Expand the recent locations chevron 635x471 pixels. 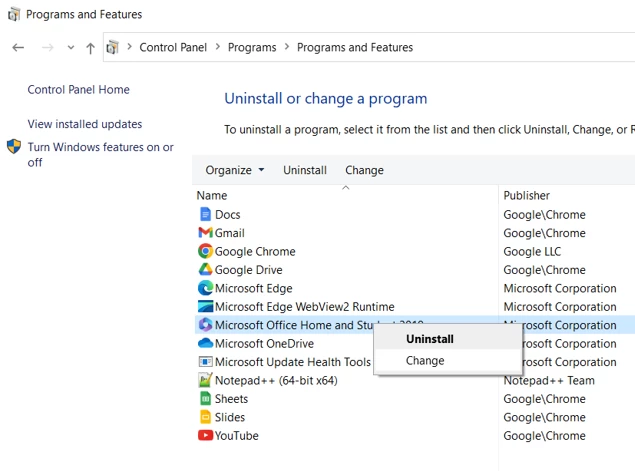(71, 48)
